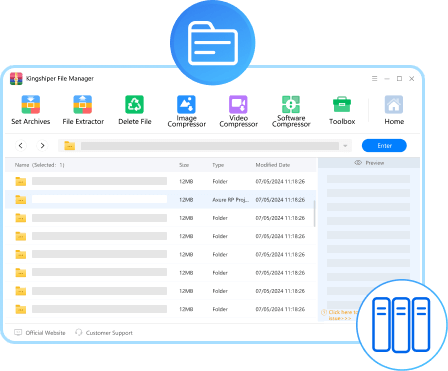Viewport: 448px width, 371px height.
Task: Navigate forward with the right arrow
Action: 42,146
